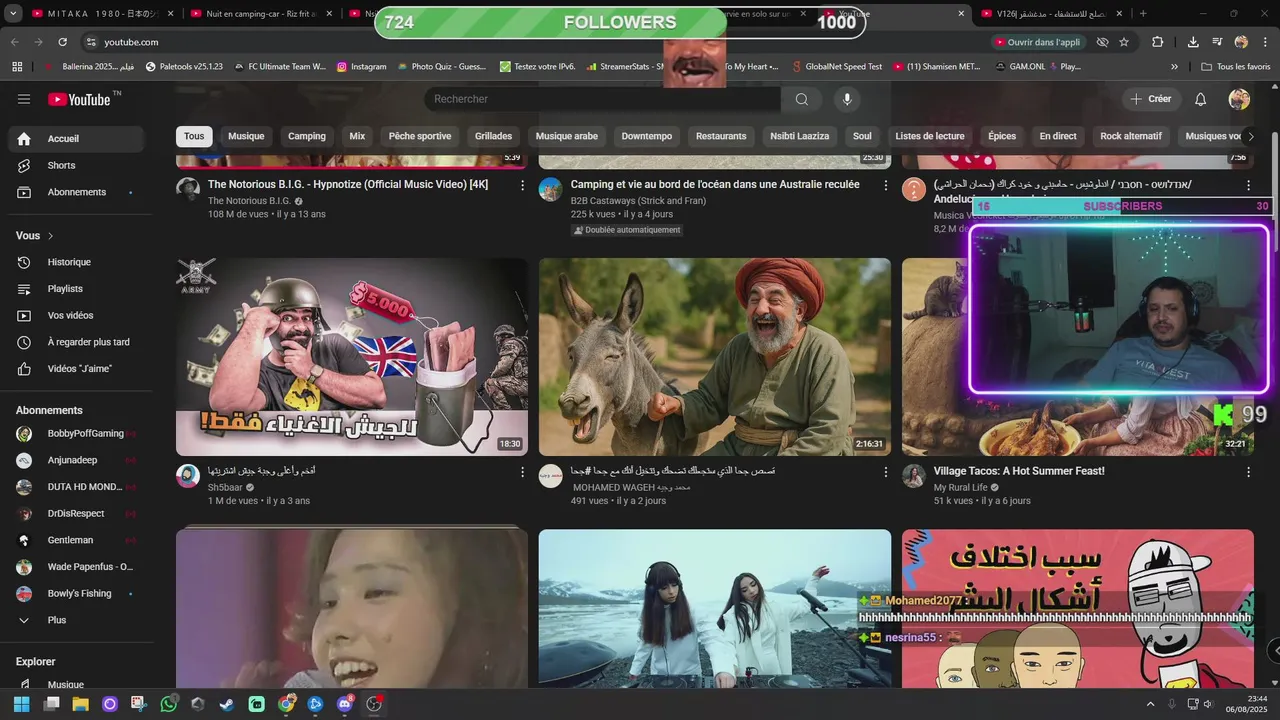Select the Camping filter chip
Viewport: 1280px width, 720px height.
(x=307, y=136)
